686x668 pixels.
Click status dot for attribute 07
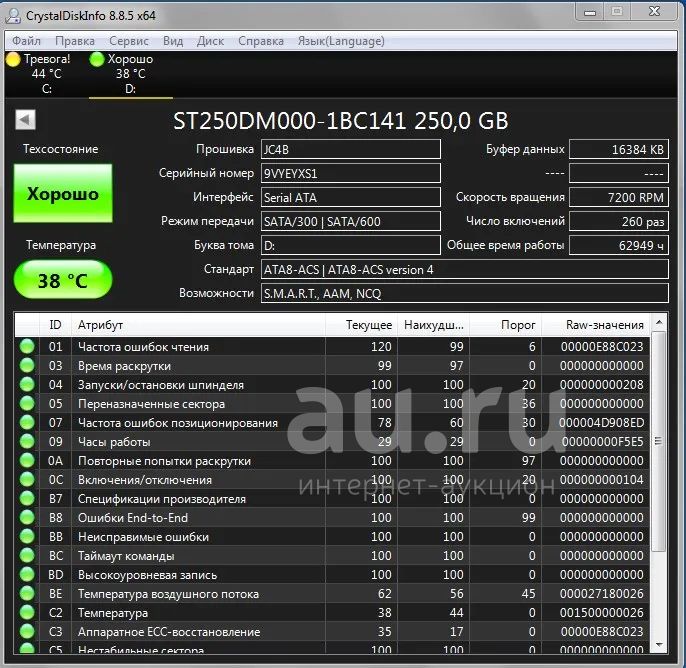[27, 423]
